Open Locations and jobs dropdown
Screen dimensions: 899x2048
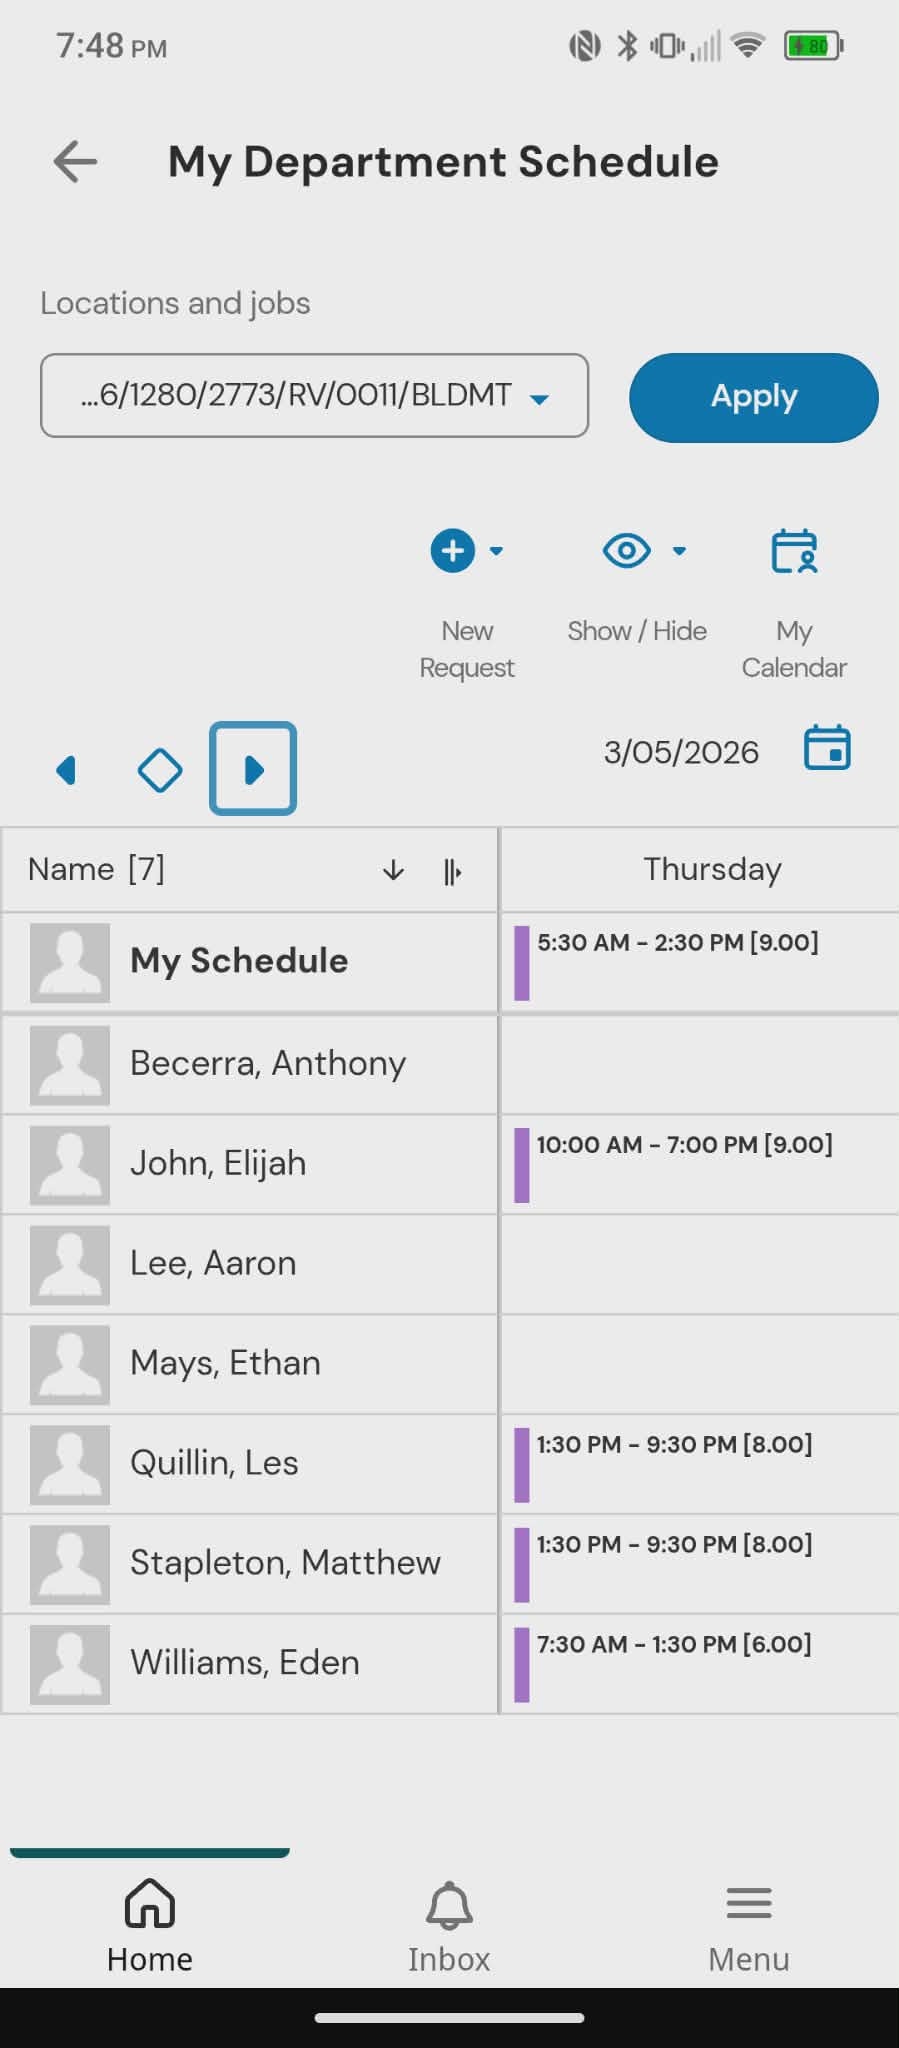point(314,396)
